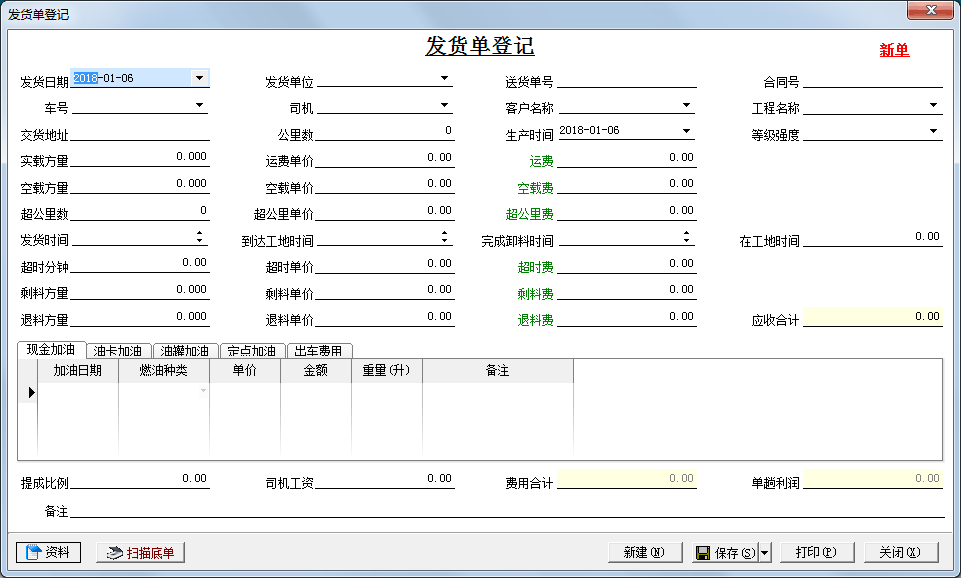
Task: Click the 费用合计 total field
Action: 627,479
